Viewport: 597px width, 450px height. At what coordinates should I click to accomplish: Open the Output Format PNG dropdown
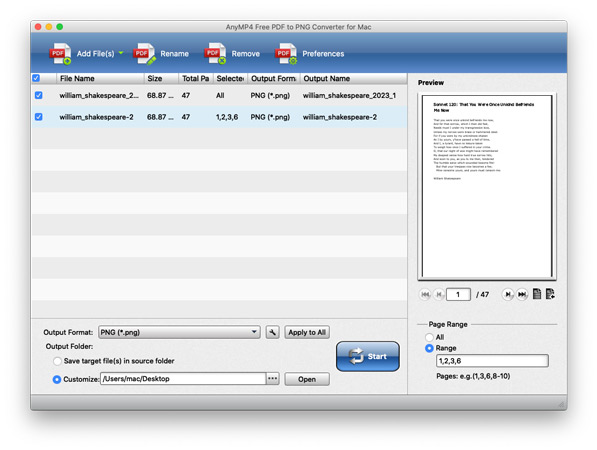[179, 332]
